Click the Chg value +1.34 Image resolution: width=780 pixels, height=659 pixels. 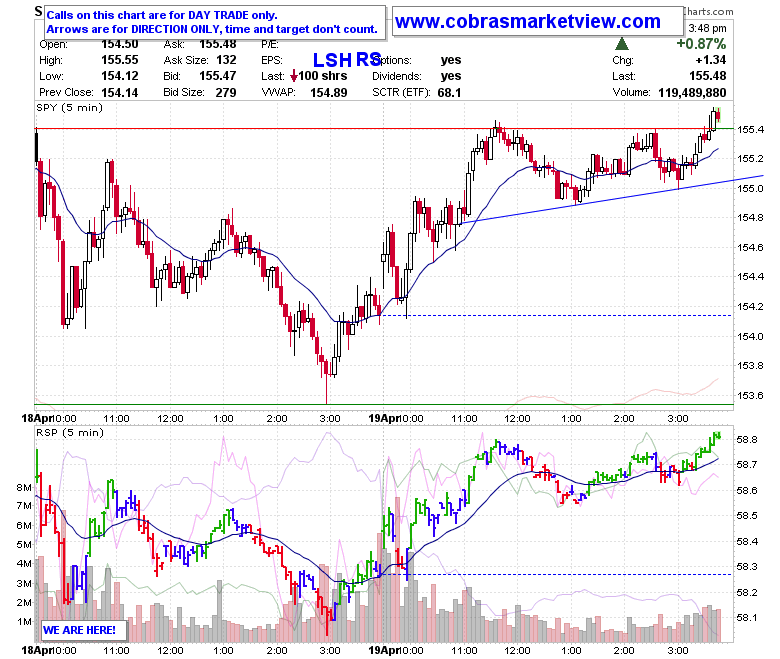click(710, 60)
